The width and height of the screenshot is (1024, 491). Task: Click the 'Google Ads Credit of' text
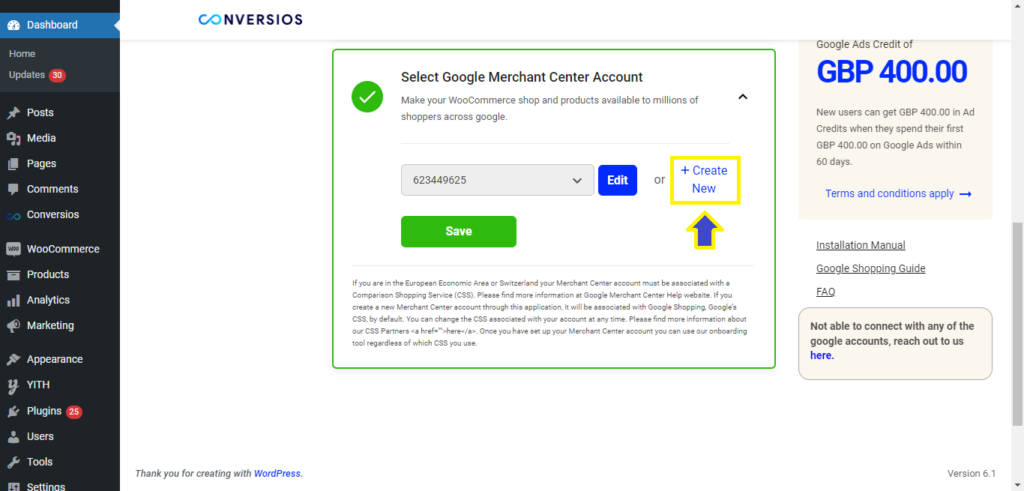click(x=864, y=44)
